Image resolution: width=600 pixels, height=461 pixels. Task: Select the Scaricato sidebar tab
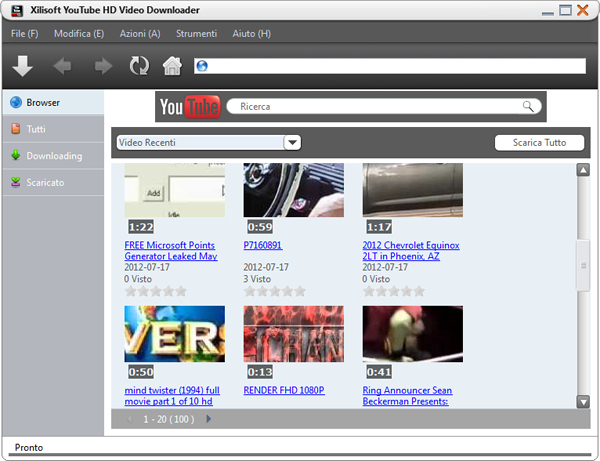coord(53,182)
